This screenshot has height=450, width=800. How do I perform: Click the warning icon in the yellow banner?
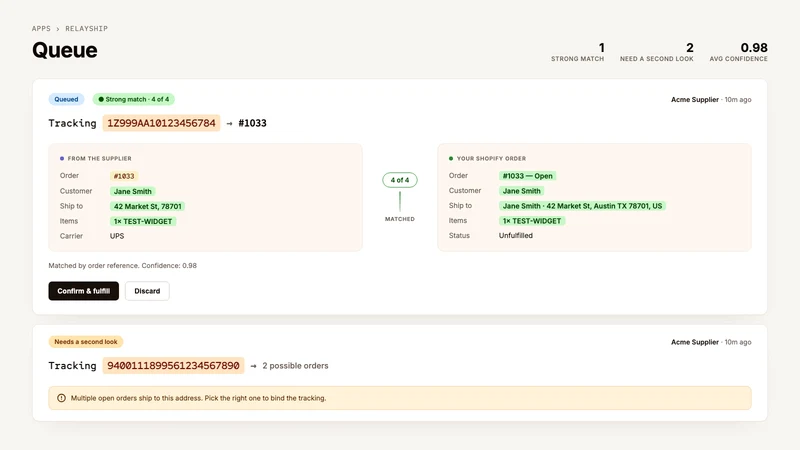click(61, 398)
